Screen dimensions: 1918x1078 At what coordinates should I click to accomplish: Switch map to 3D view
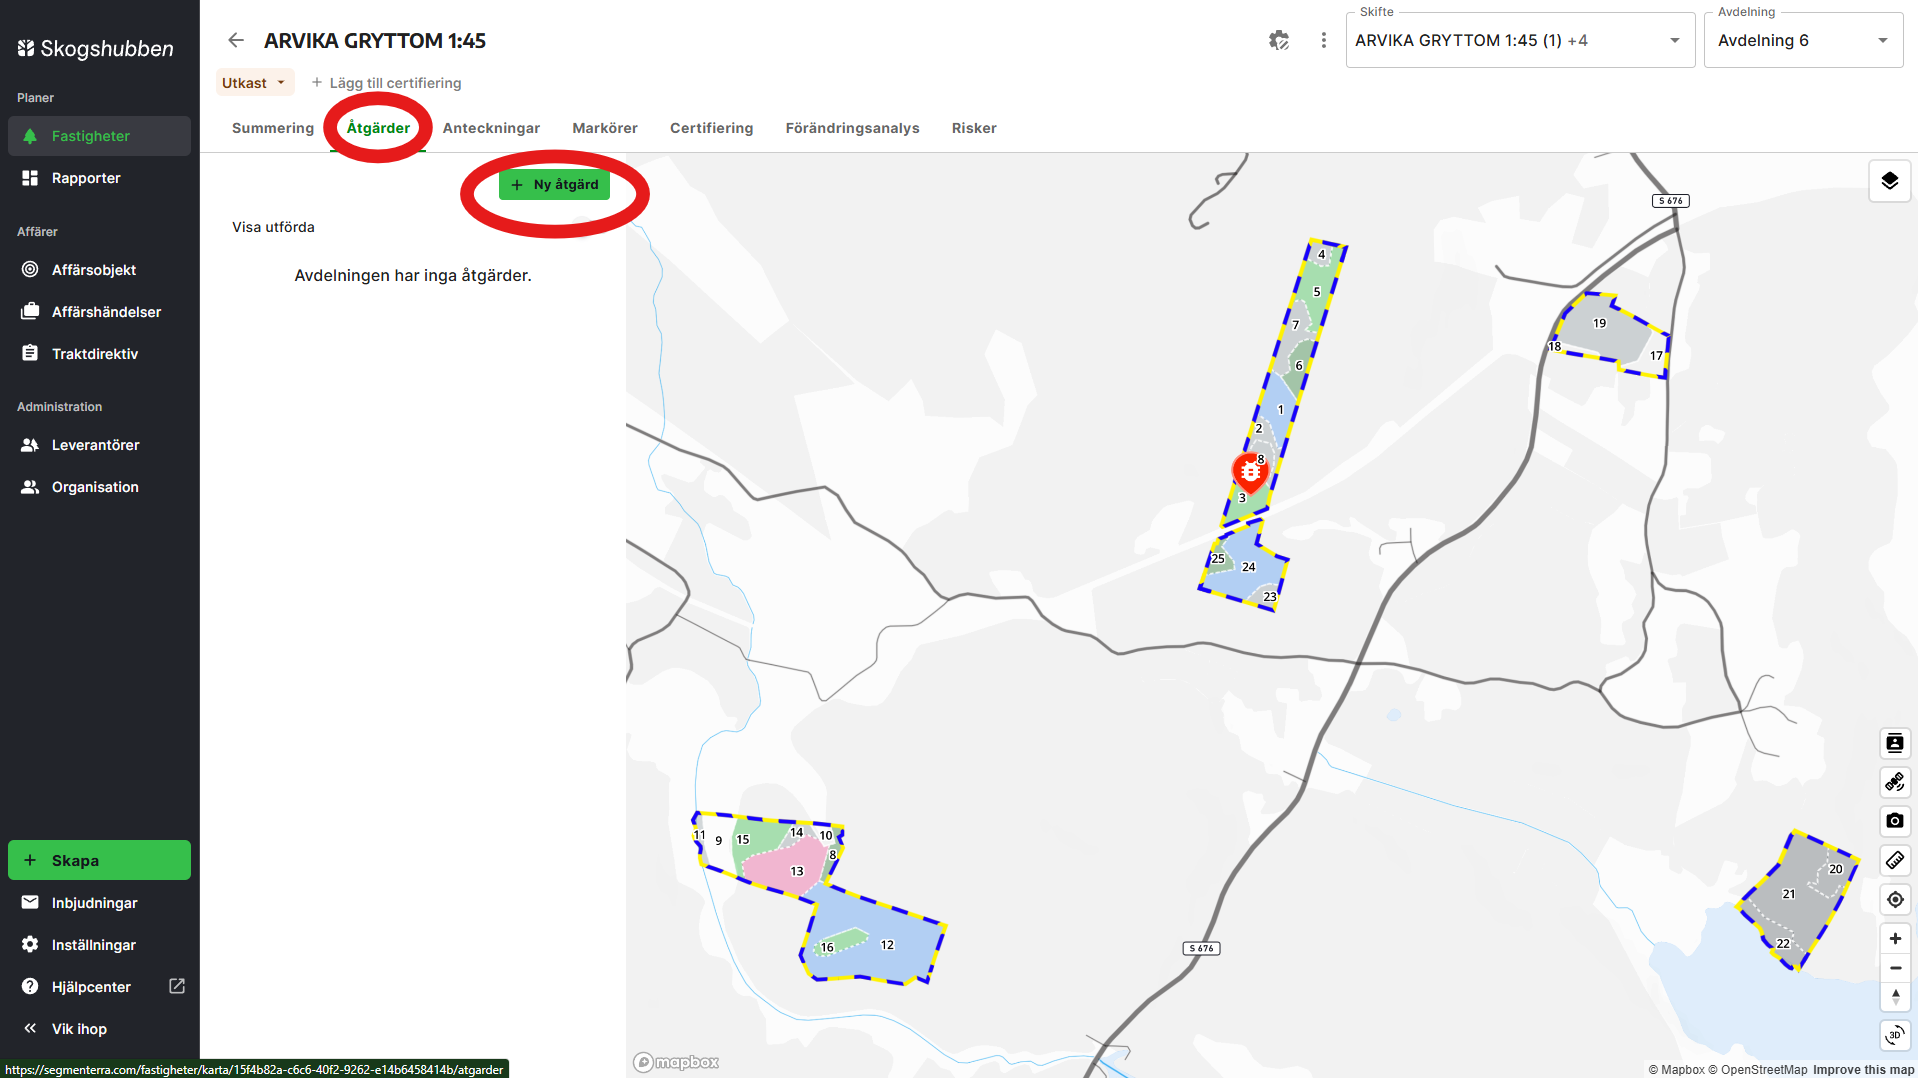pyautogui.click(x=1895, y=1035)
